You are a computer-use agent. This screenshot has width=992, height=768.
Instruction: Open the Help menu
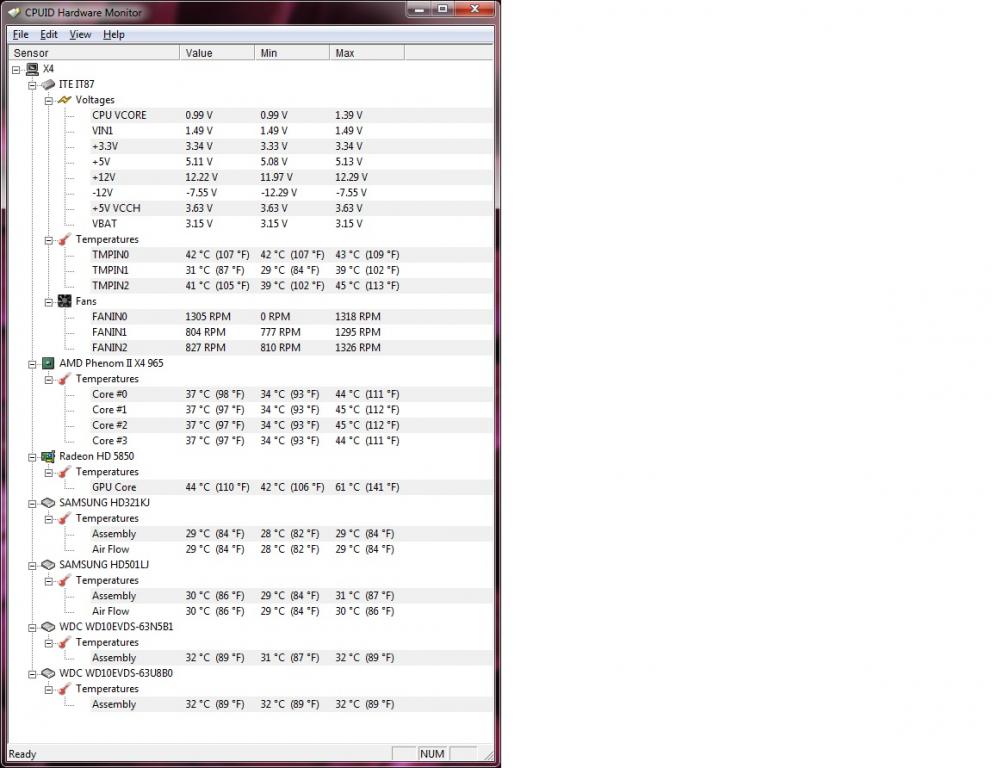click(x=114, y=35)
